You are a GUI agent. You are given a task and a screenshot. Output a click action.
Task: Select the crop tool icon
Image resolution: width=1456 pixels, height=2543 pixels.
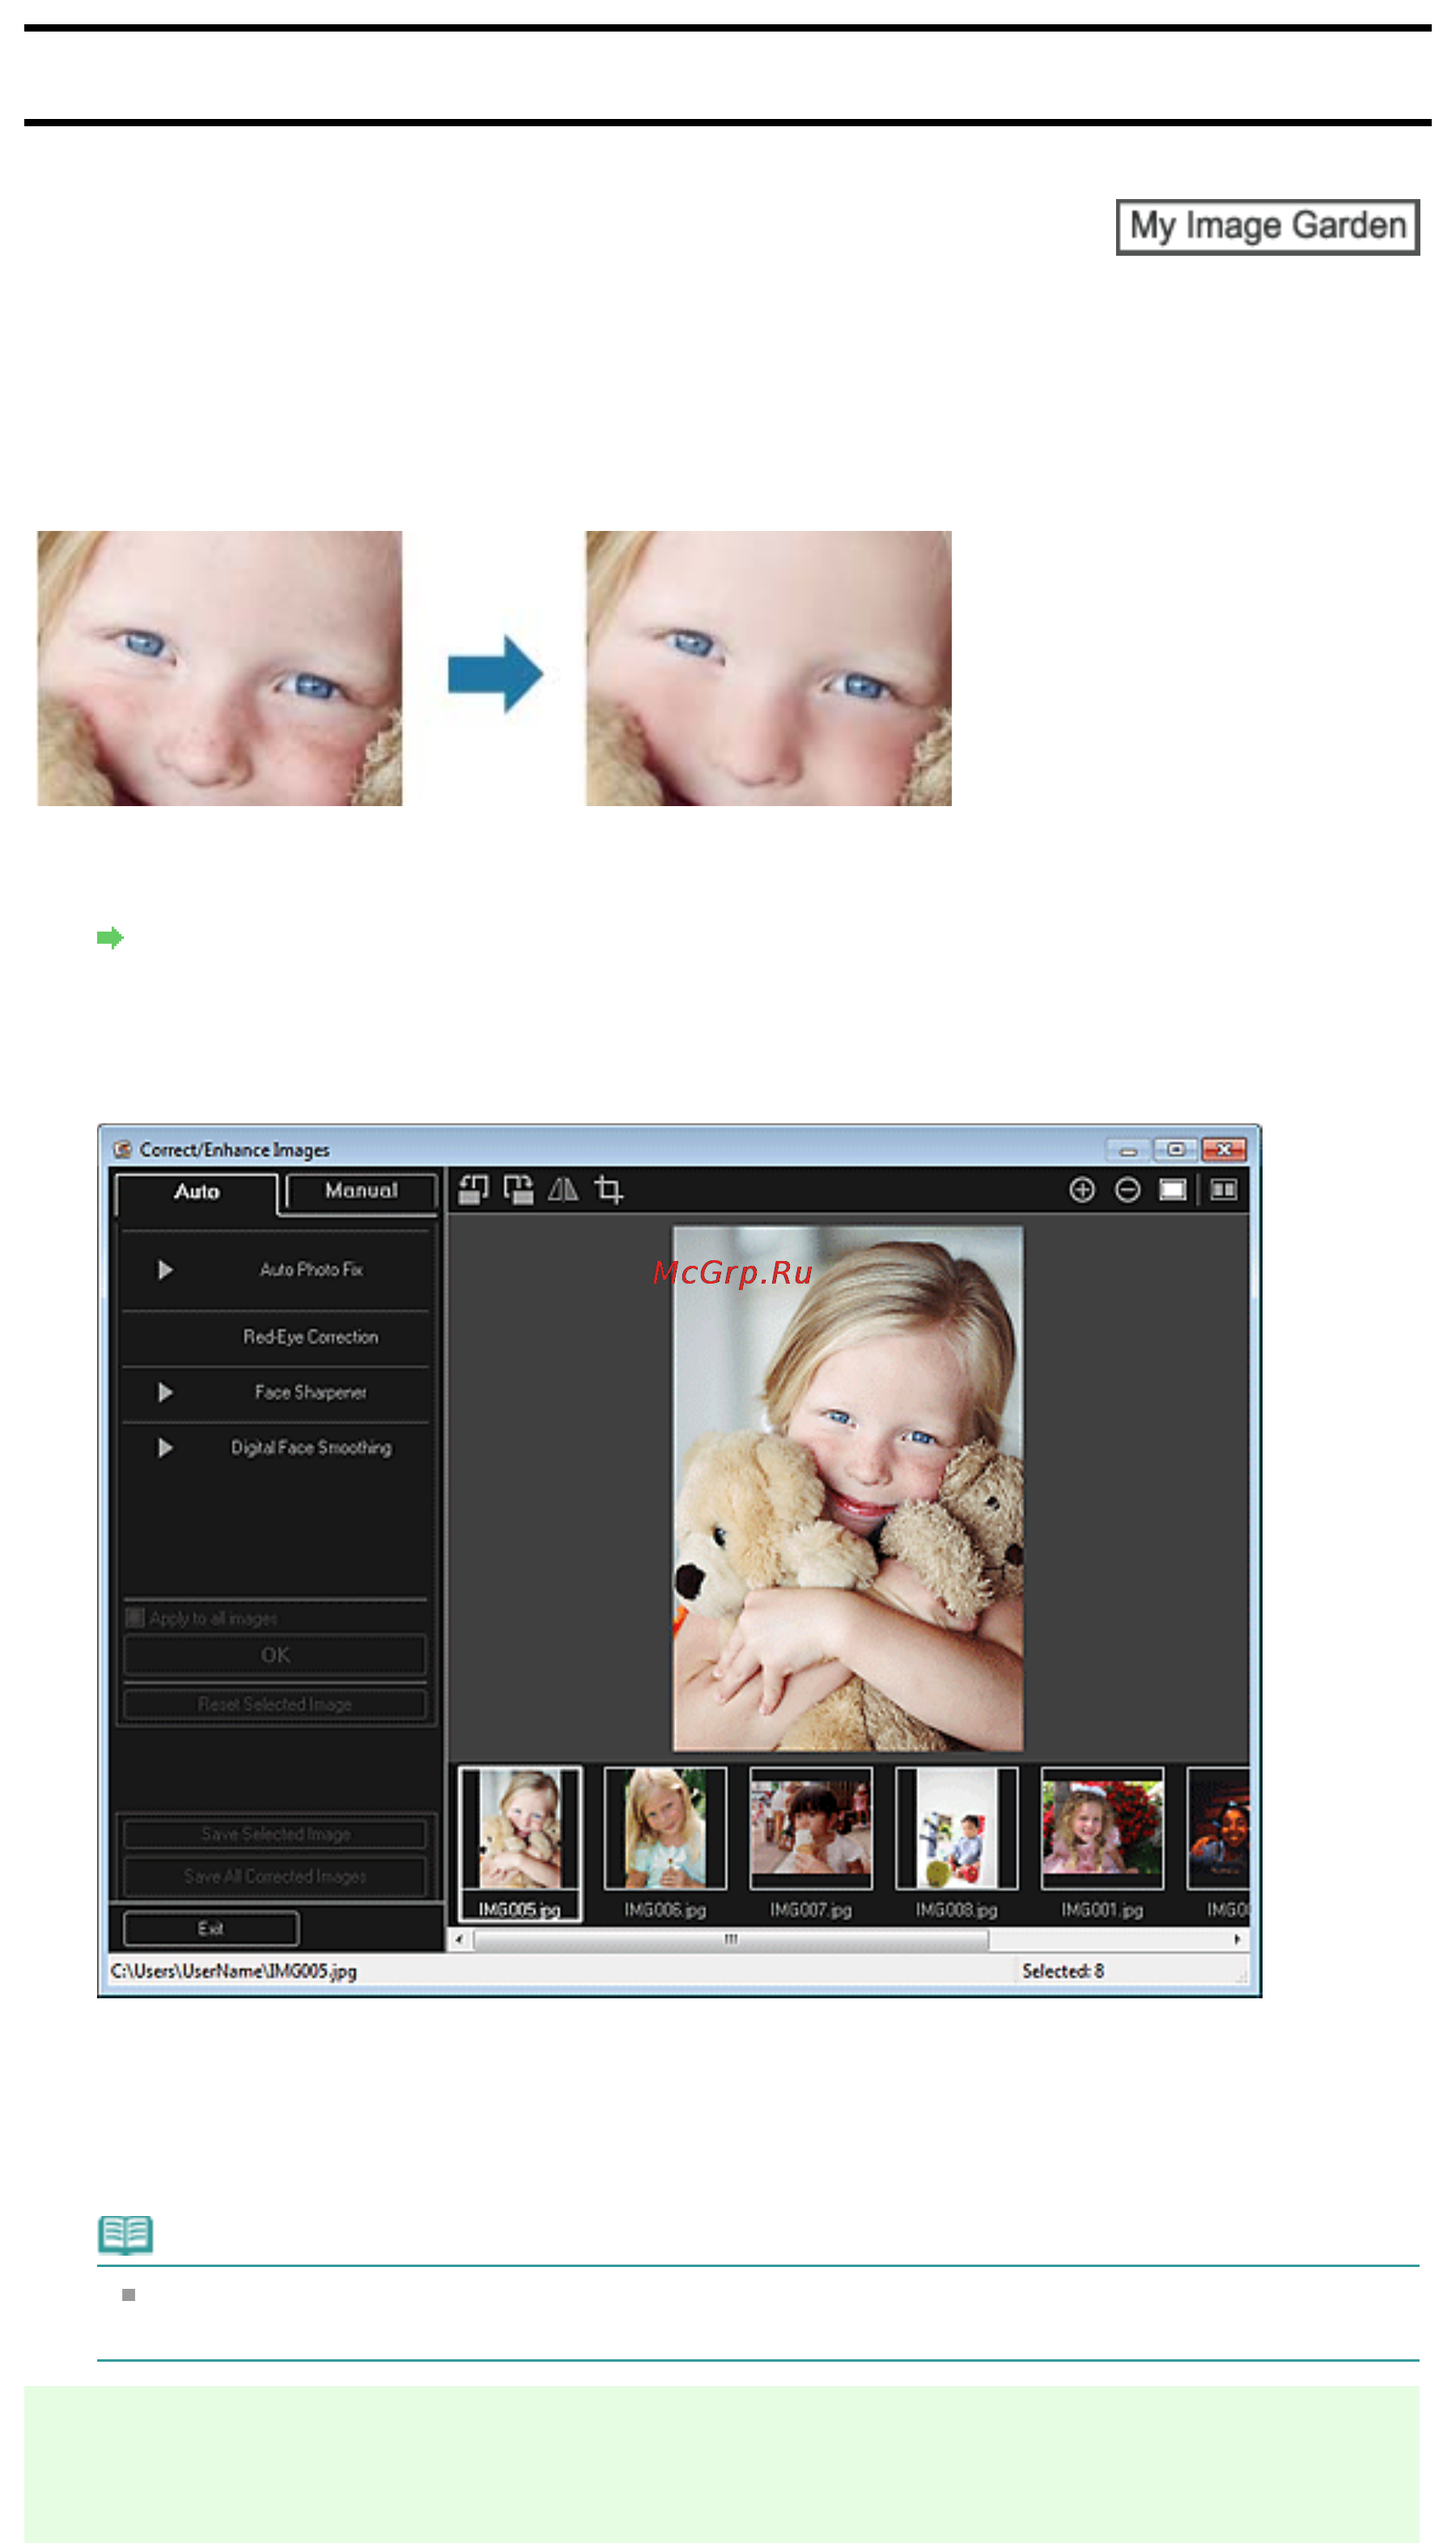click(x=609, y=1190)
